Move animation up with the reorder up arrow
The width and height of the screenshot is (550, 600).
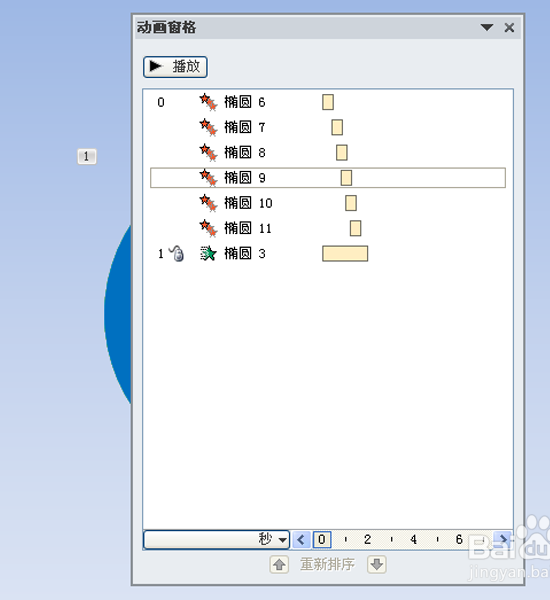(279, 564)
